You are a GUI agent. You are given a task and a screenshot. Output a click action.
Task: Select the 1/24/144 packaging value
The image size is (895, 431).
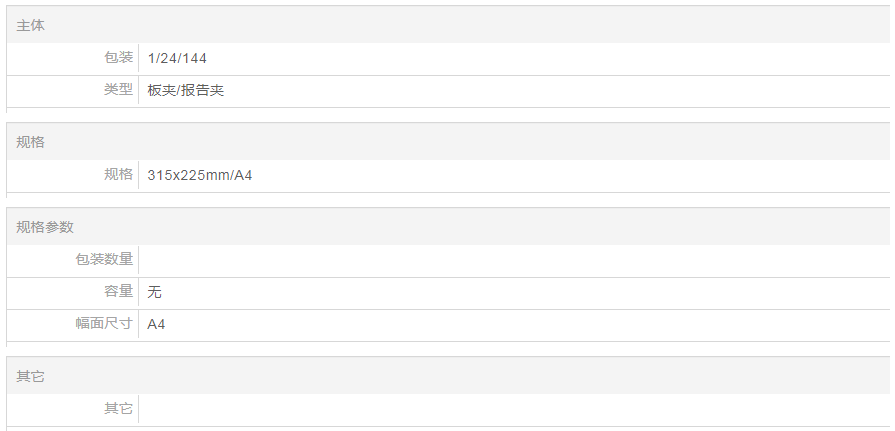(177, 58)
